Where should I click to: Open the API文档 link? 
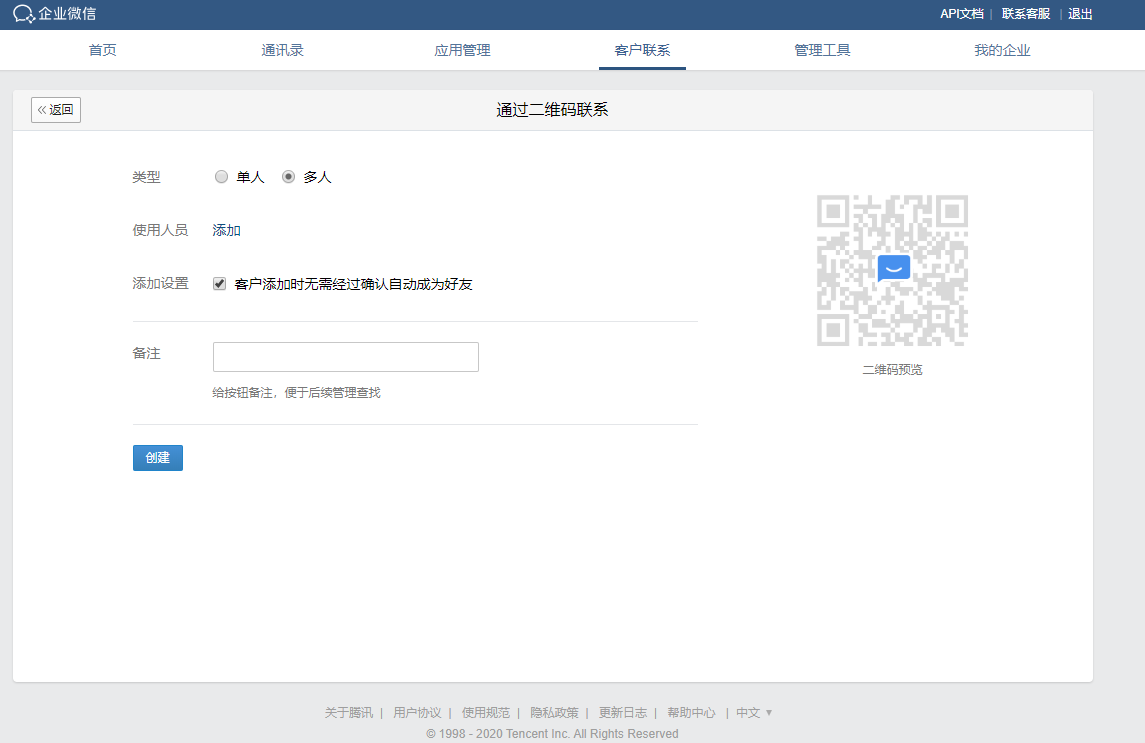point(962,14)
